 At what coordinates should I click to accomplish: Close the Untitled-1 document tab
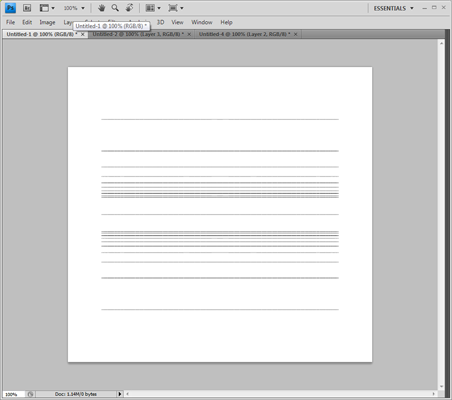pos(83,34)
